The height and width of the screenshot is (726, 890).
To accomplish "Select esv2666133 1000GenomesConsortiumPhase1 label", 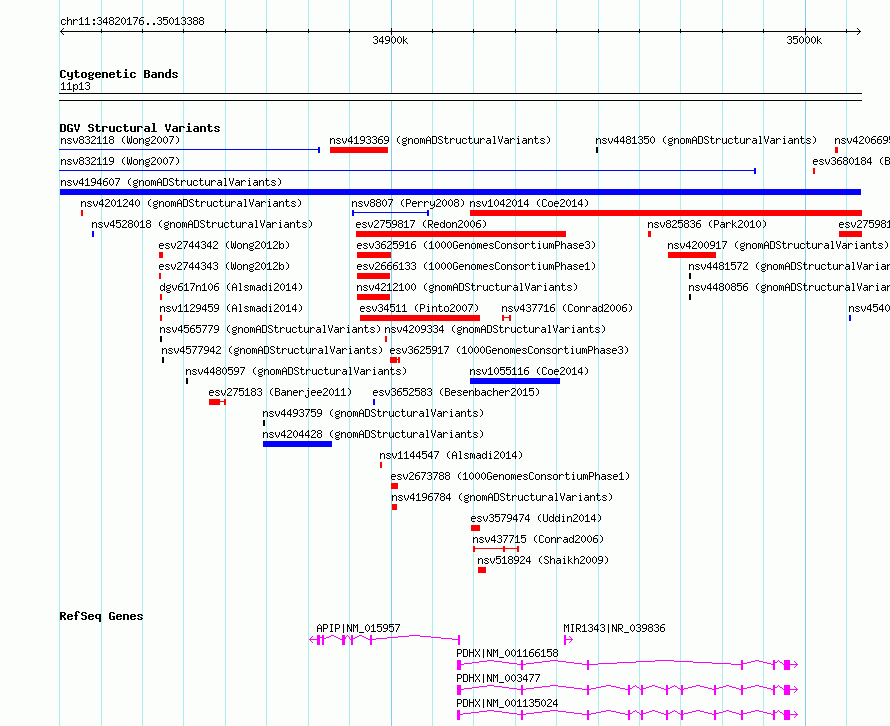I will pos(476,266).
